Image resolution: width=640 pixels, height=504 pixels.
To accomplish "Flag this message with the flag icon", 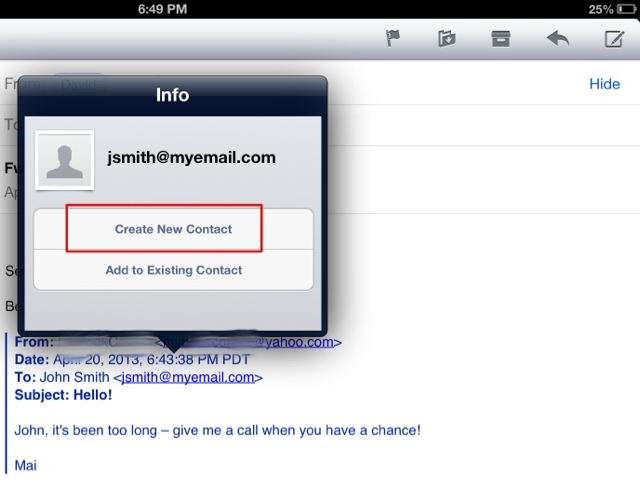I will 393,39.
